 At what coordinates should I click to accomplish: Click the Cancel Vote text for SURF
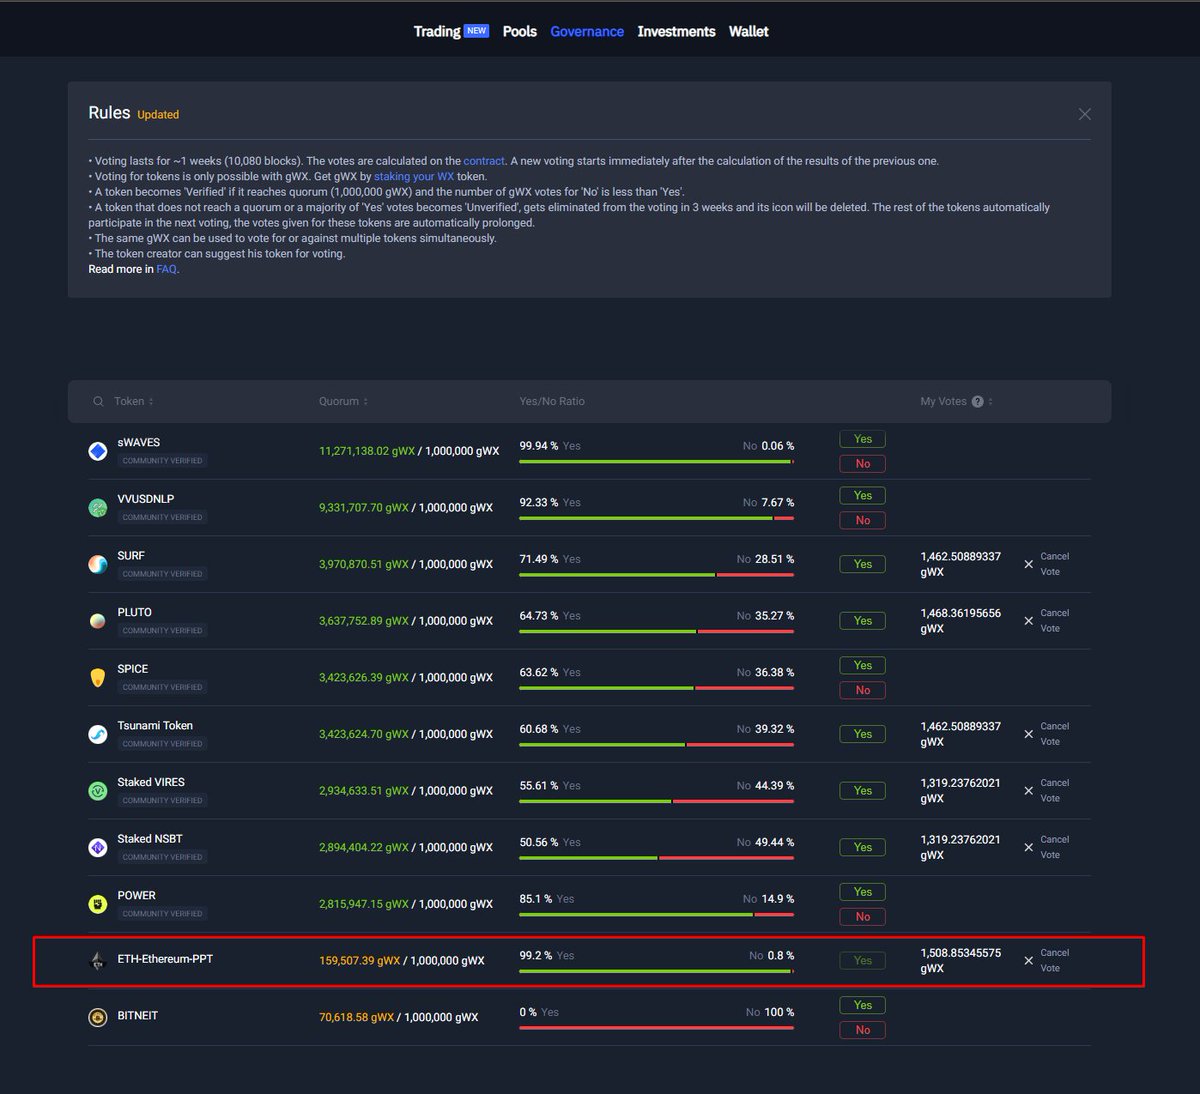point(1054,564)
